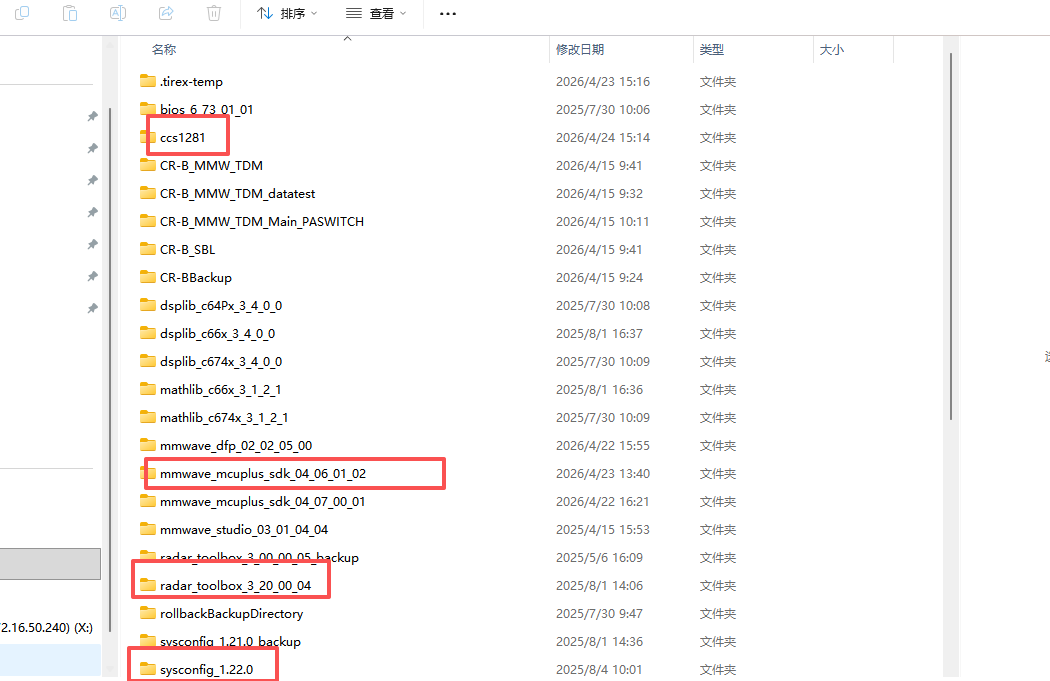Open the more options ellipsis menu
The image size is (1050, 681).
coord(448,13)
